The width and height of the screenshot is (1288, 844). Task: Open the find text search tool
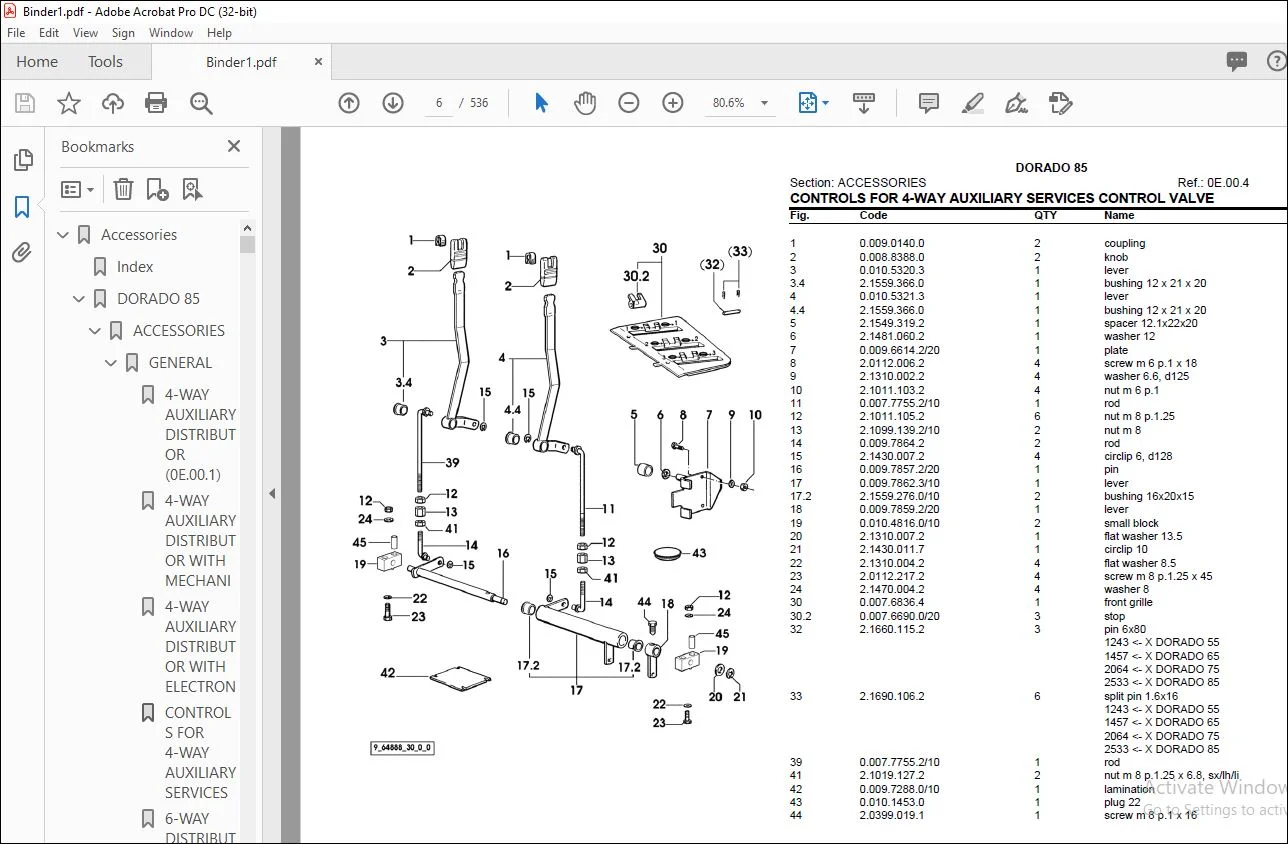(x=201, y=103)
